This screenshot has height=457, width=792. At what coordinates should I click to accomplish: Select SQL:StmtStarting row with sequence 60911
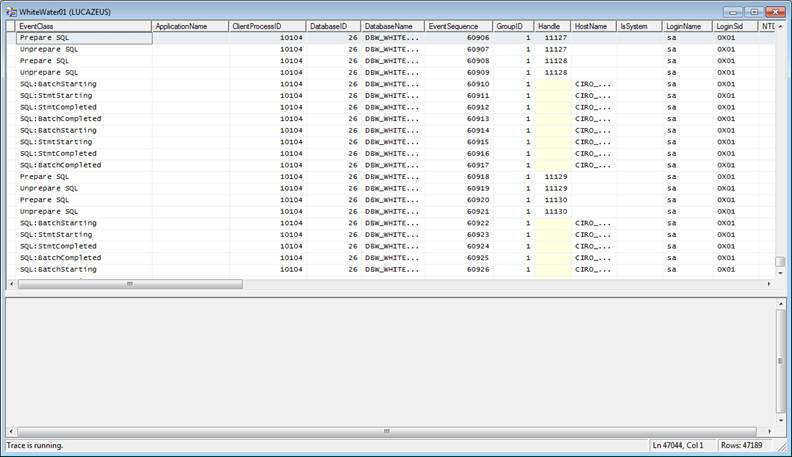[390, 96]
